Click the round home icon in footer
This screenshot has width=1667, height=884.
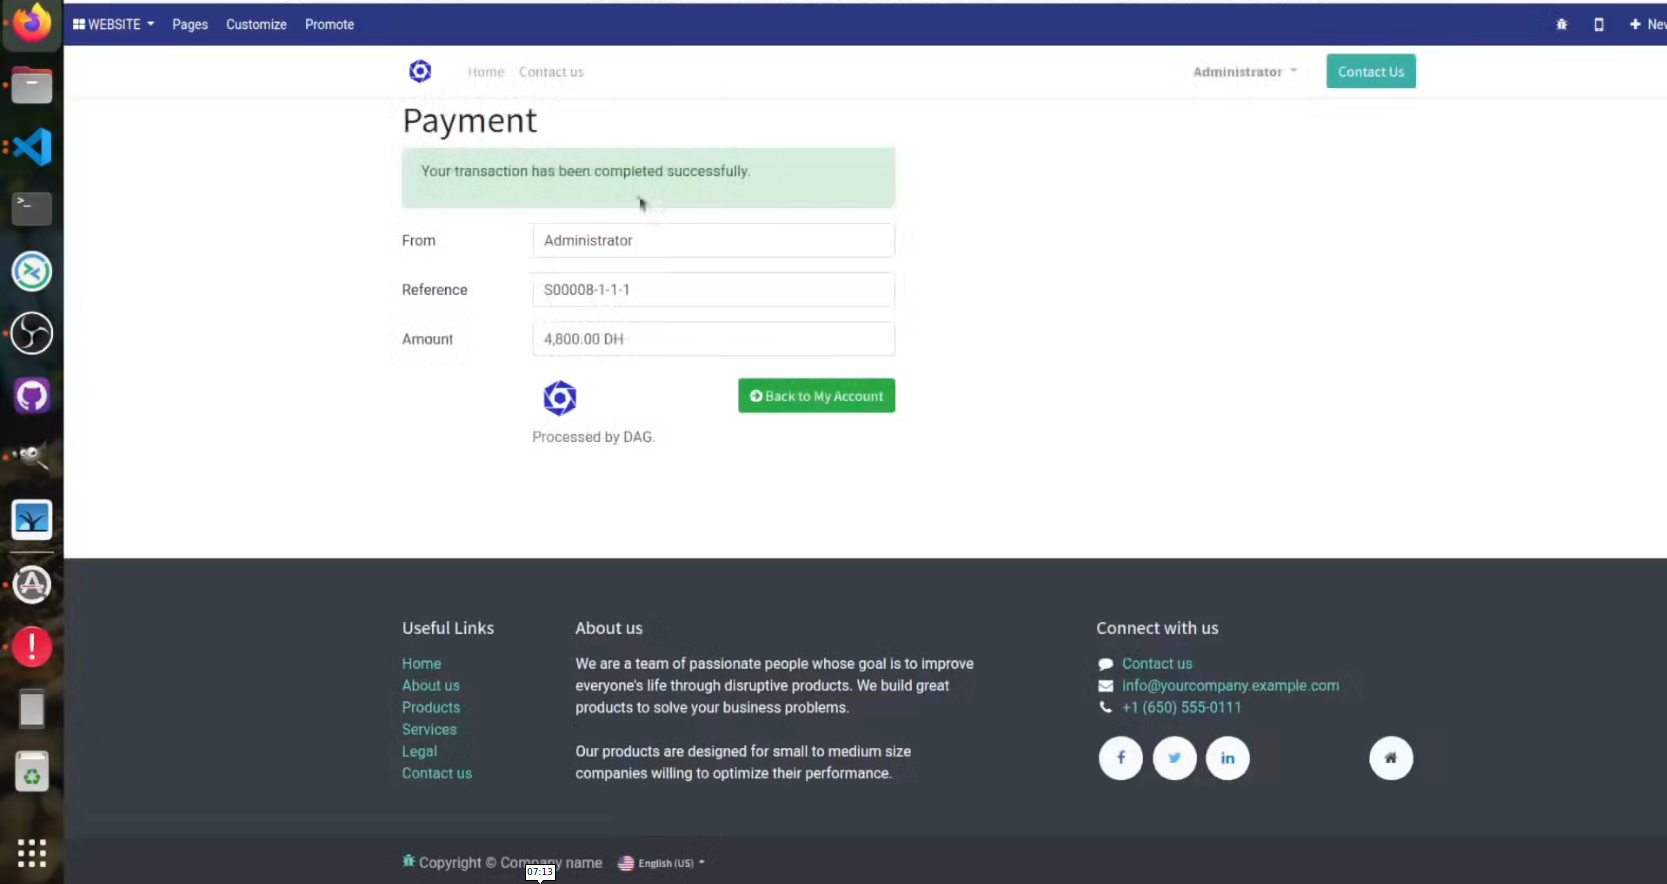coord(1391,758)
